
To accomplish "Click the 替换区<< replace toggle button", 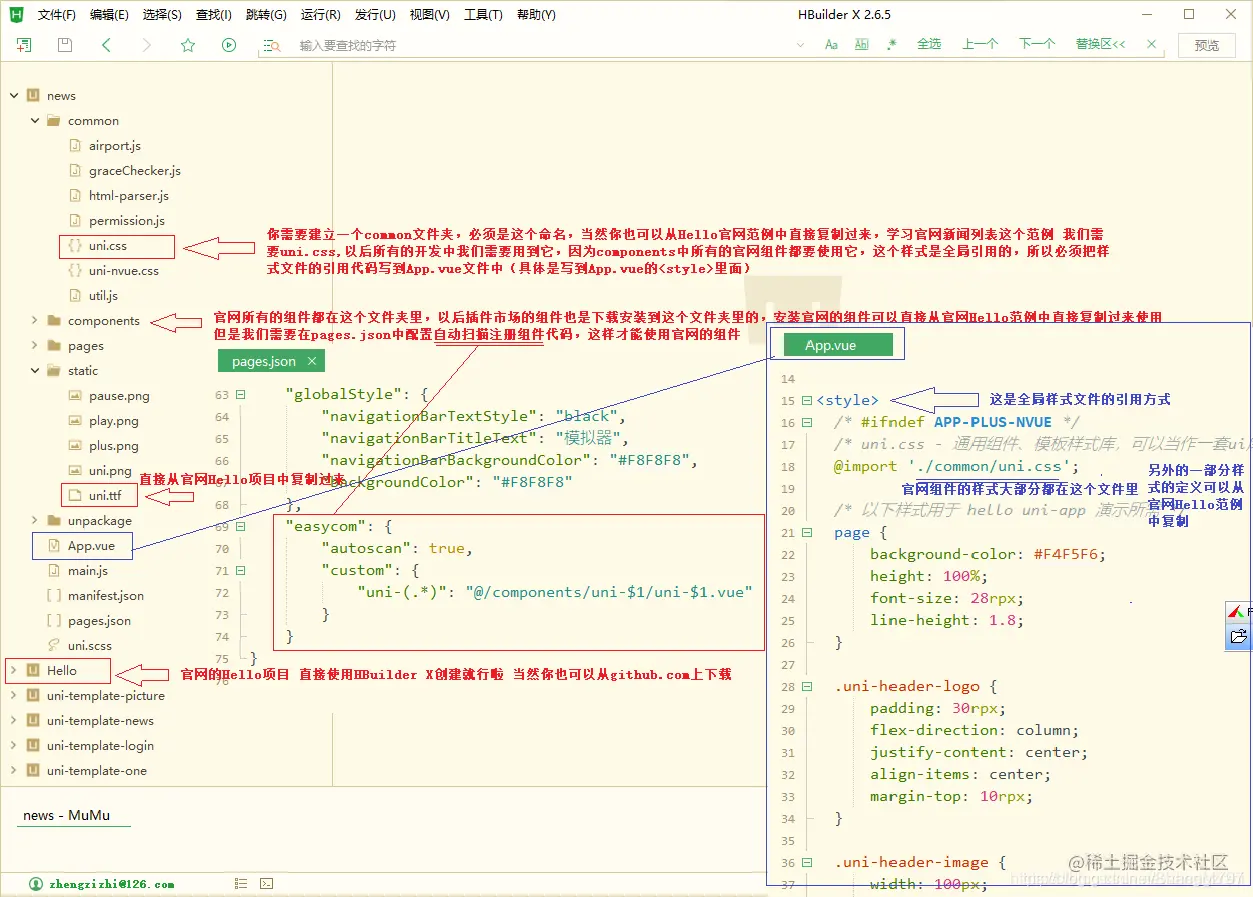I will pyautogui.click(x=1100, y=44).
